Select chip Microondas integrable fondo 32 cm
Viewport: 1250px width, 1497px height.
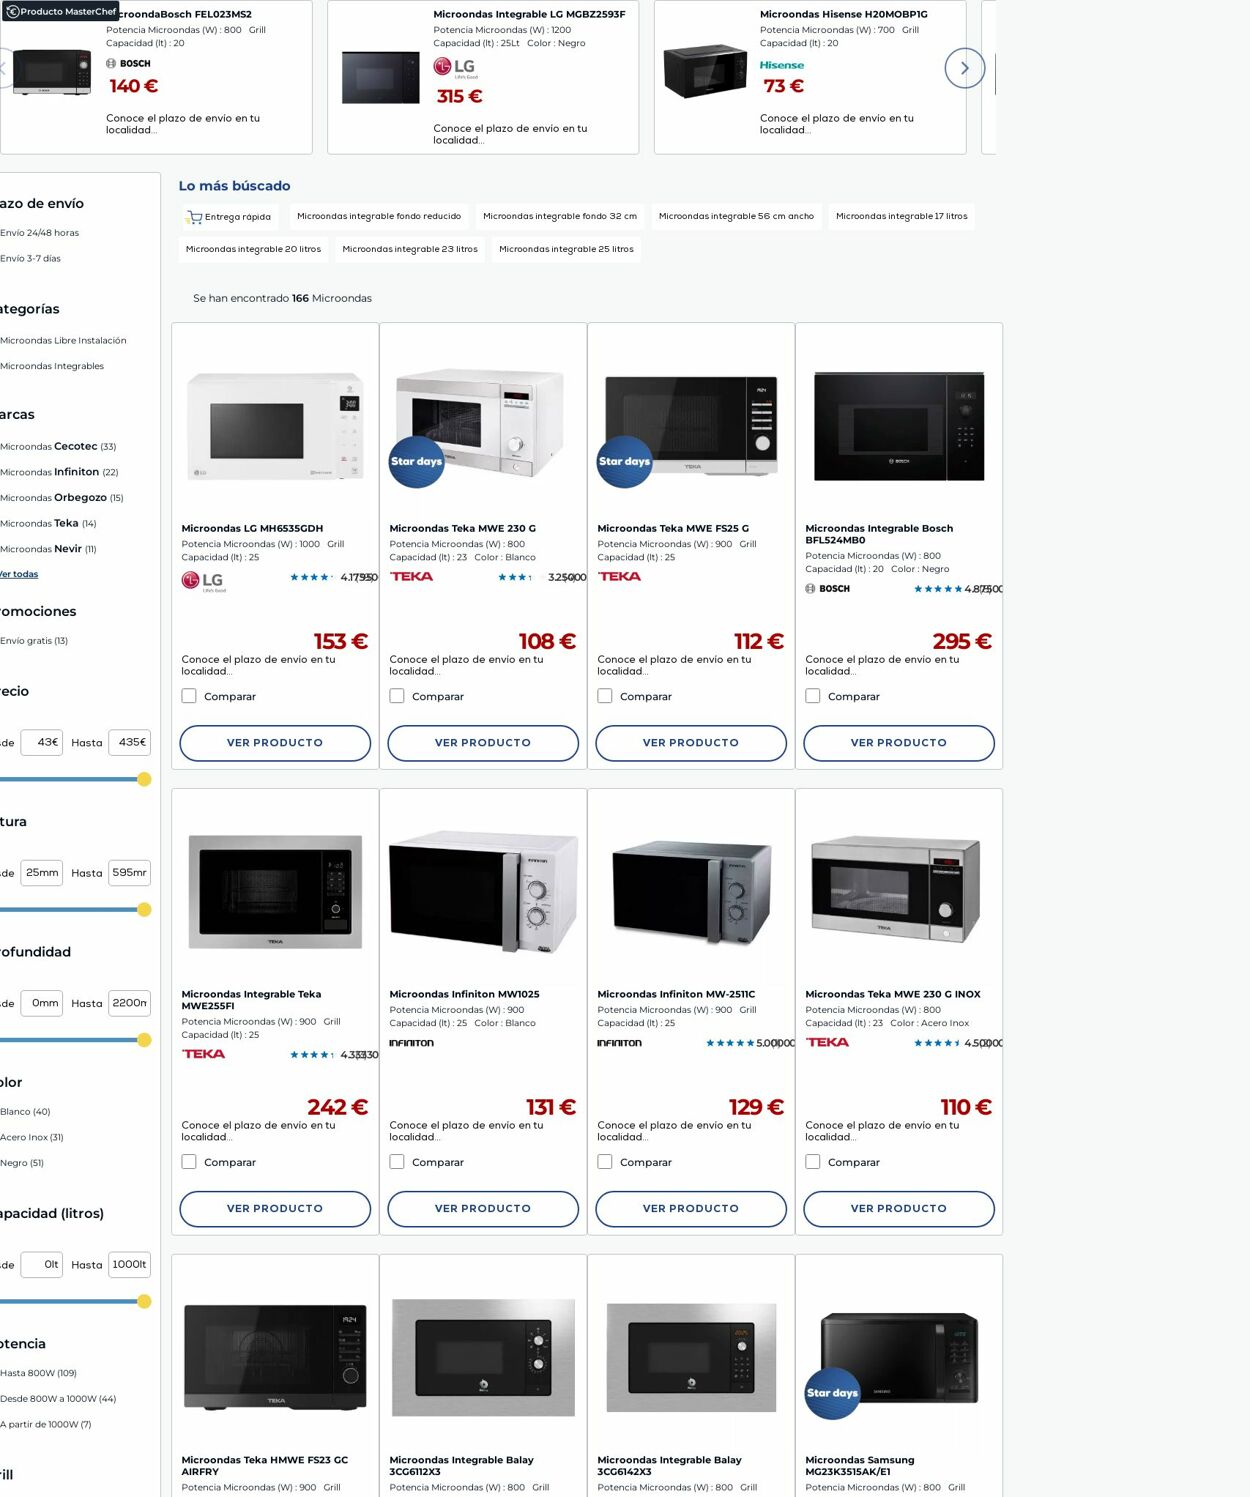[560, 216]
